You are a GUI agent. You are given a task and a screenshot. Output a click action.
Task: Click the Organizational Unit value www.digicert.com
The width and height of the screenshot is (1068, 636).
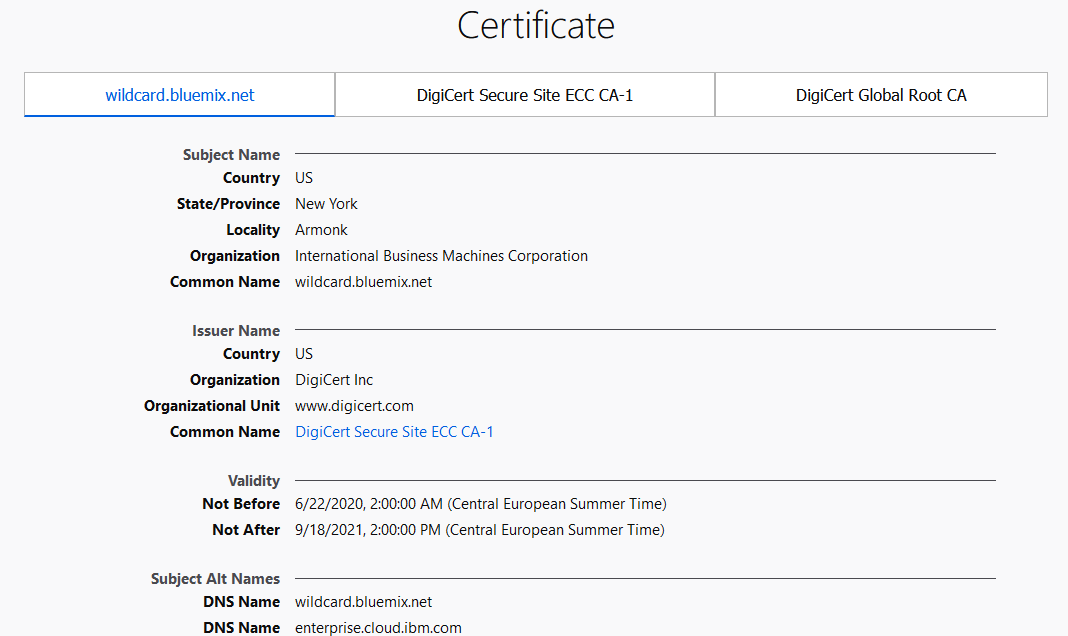354,406
